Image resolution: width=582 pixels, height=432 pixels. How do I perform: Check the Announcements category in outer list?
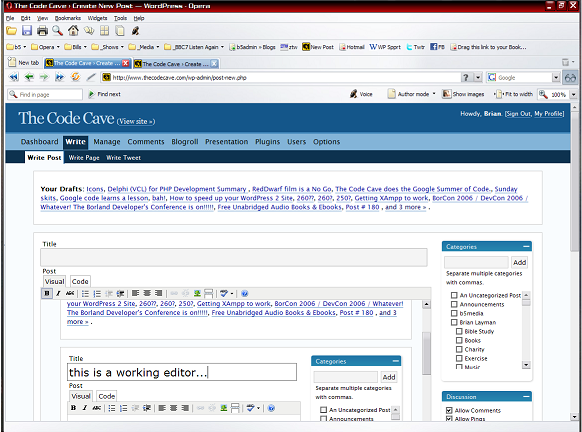click(x=454, y=304)
